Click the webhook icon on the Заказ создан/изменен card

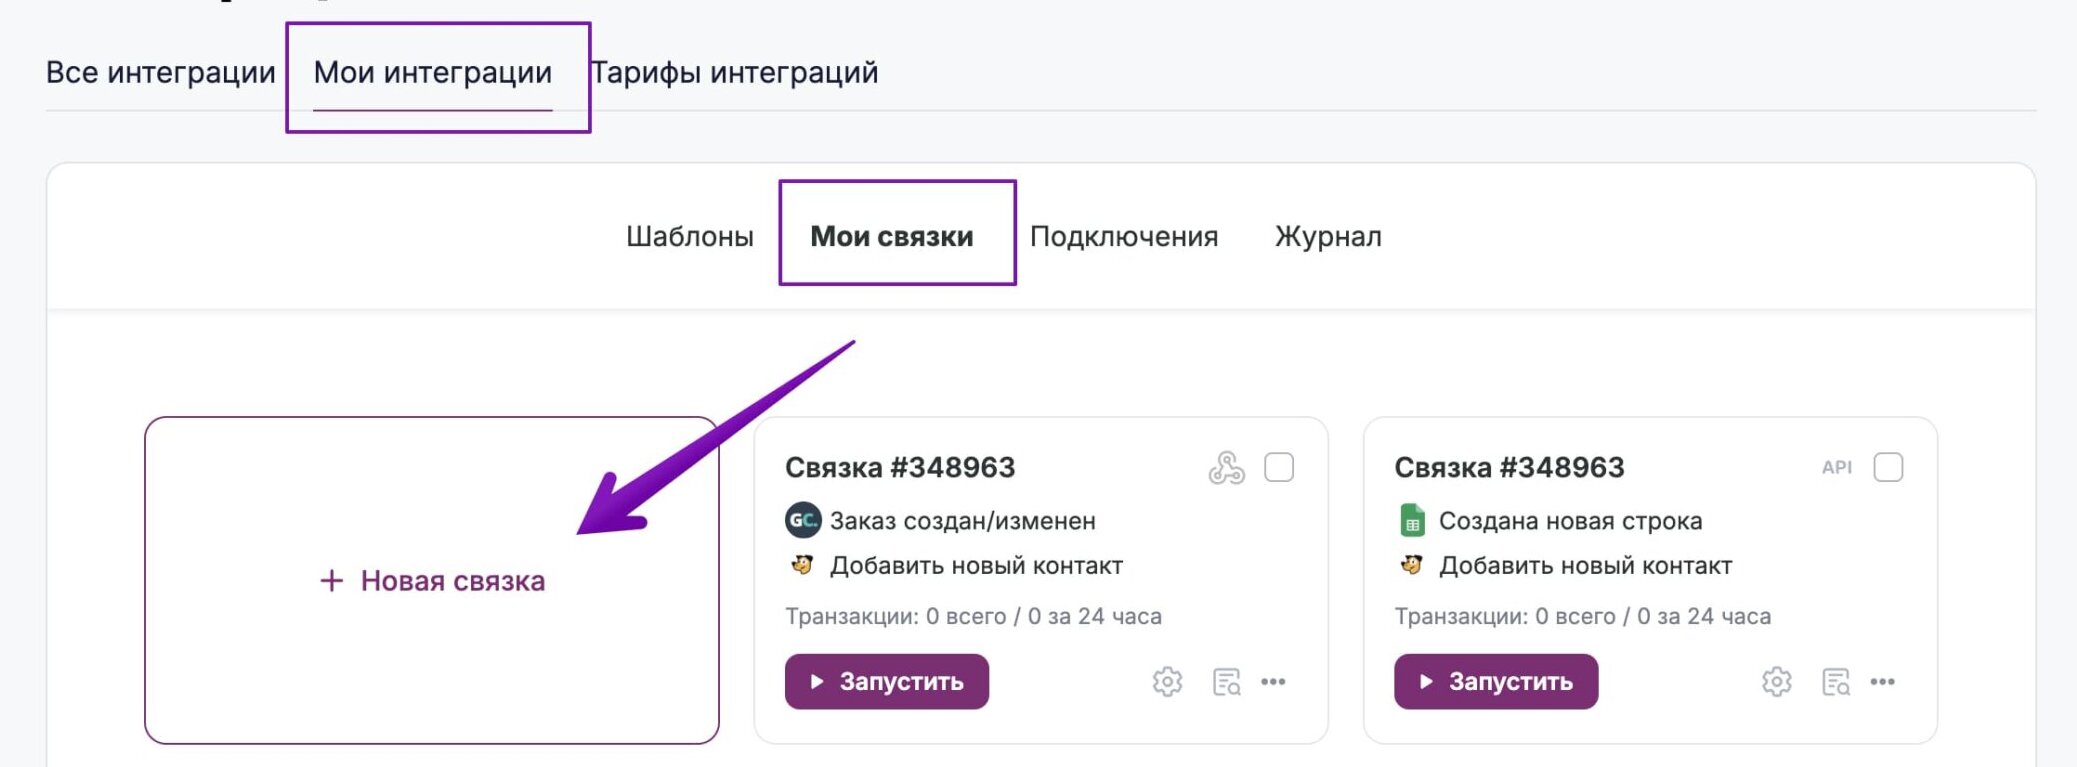click(x=1227, y=467)
